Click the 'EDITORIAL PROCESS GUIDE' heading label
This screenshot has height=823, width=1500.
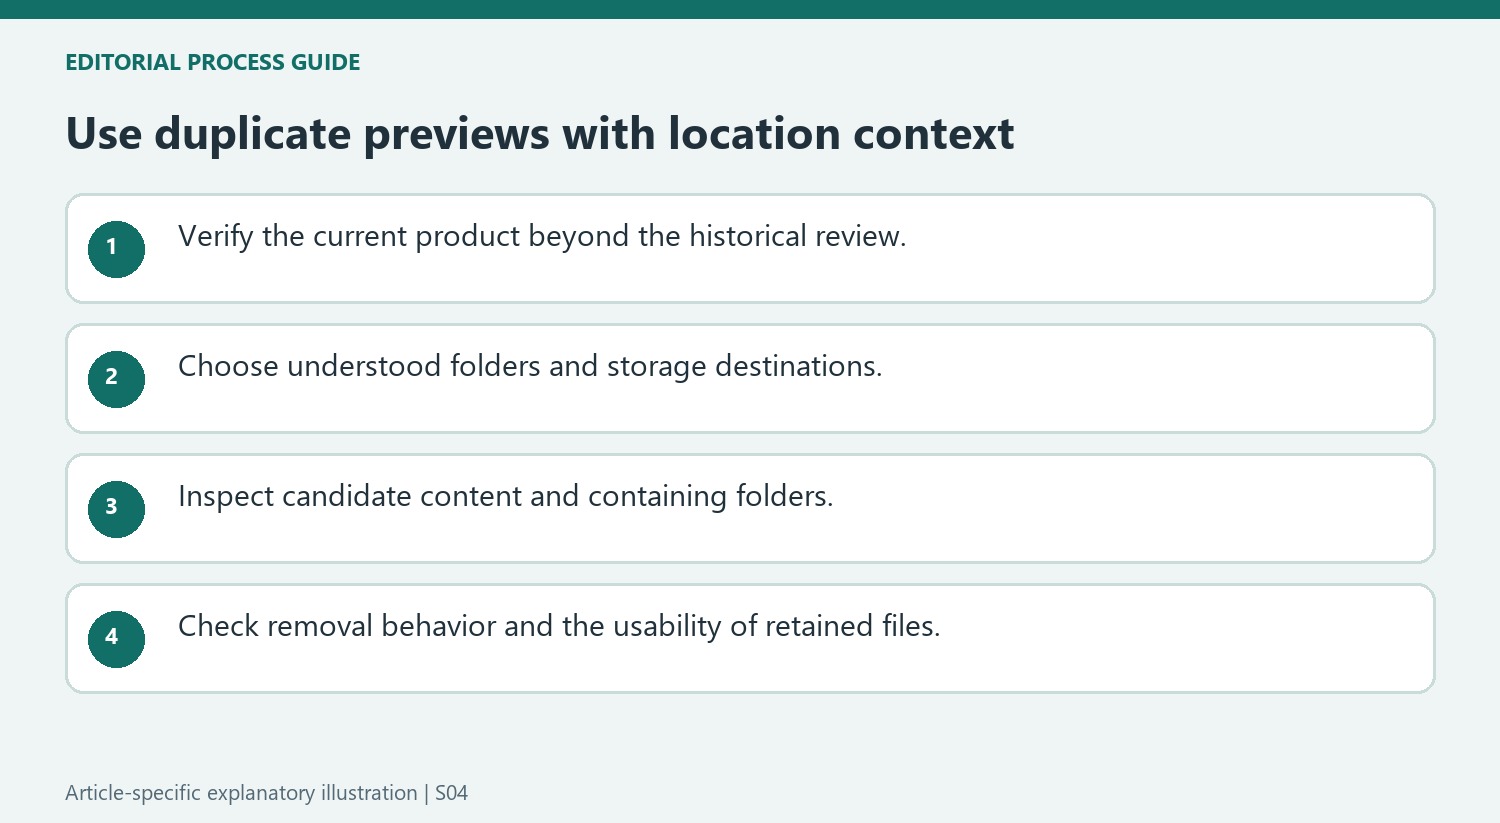(x=213, y=62)
